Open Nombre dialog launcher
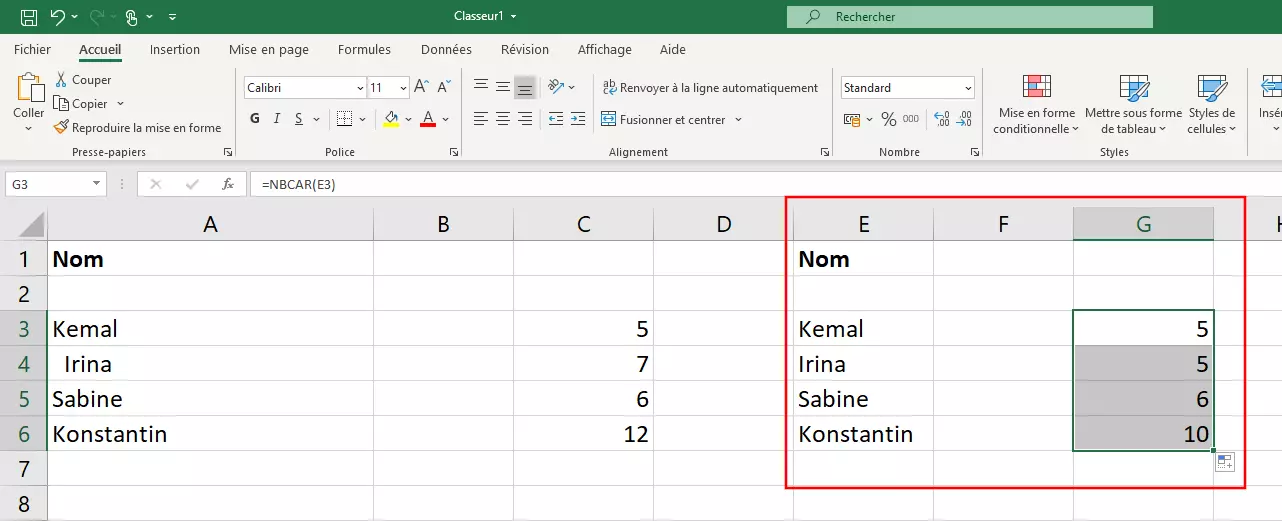Screen dimensions: 1282x521 point(975,152)
